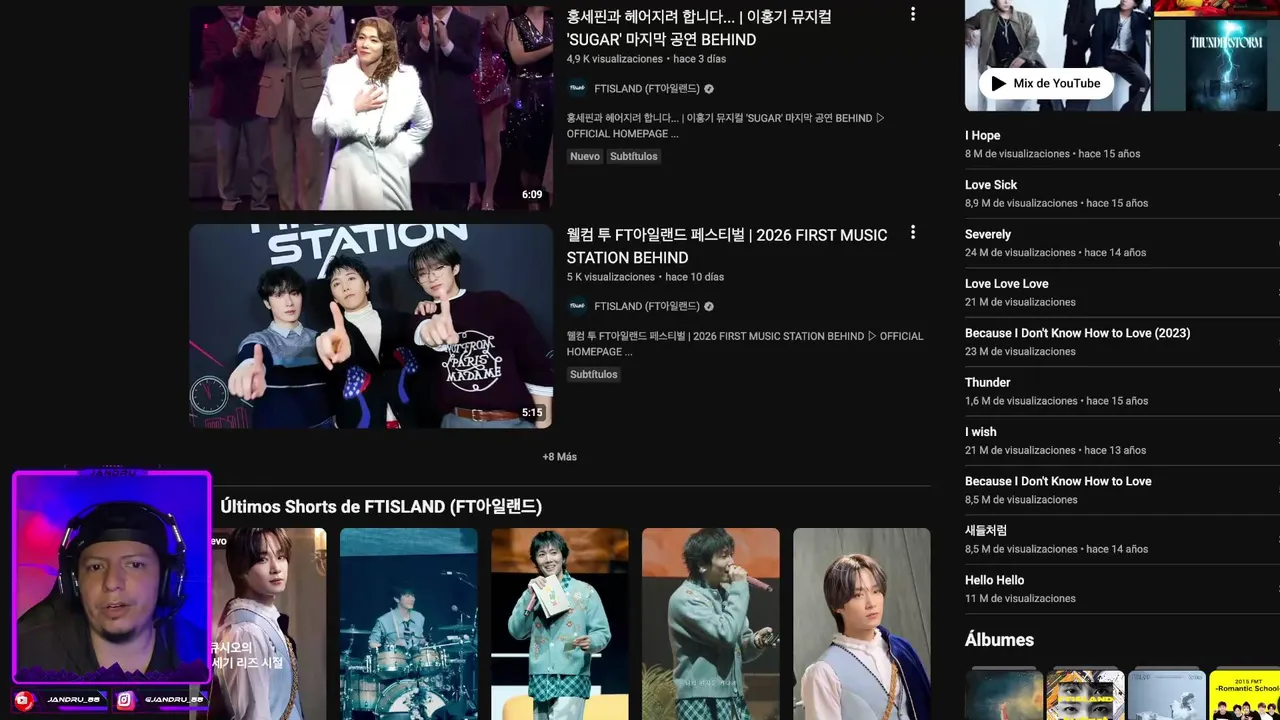The height and width of the screenshot is (720, 1280).
Task: Open FTISLAND channel name under SUGAR video
Action: coord(647,88)
